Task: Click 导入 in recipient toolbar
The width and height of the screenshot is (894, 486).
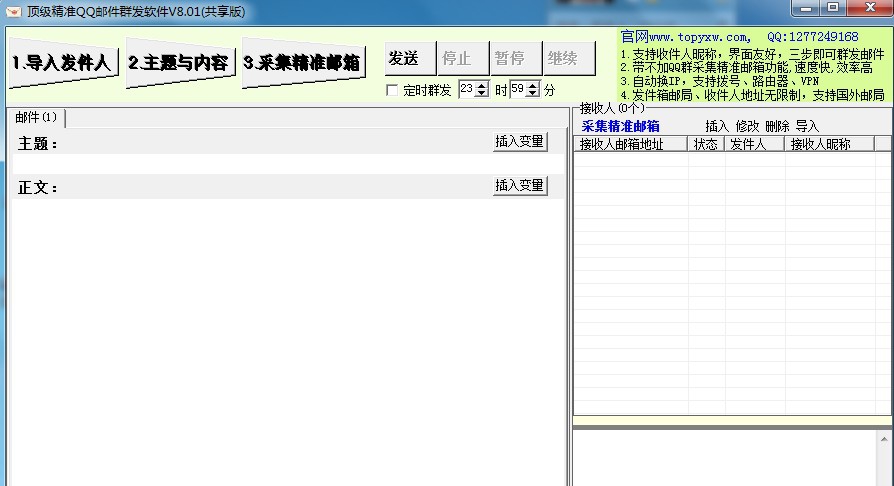Action: pyautogui.click(x=807, y=126)
